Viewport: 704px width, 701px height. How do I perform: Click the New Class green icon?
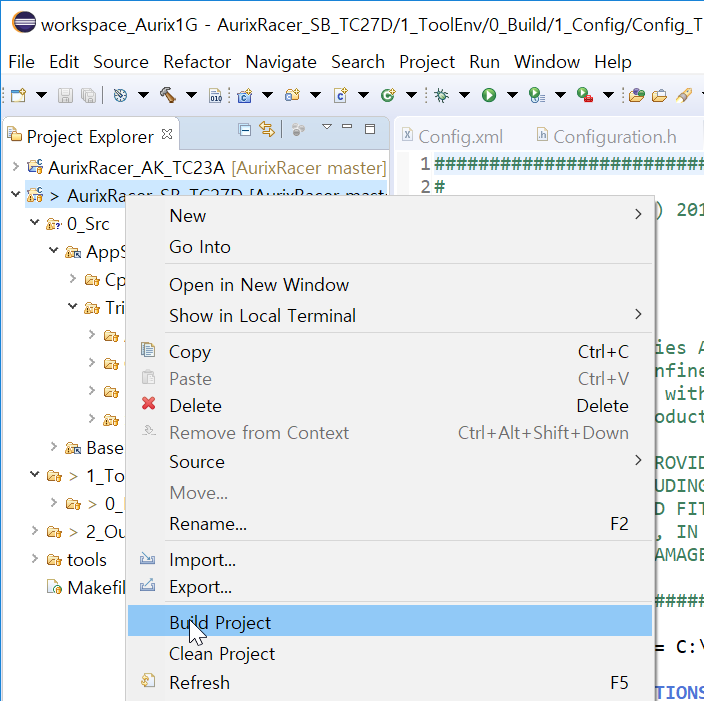(388, 95)
